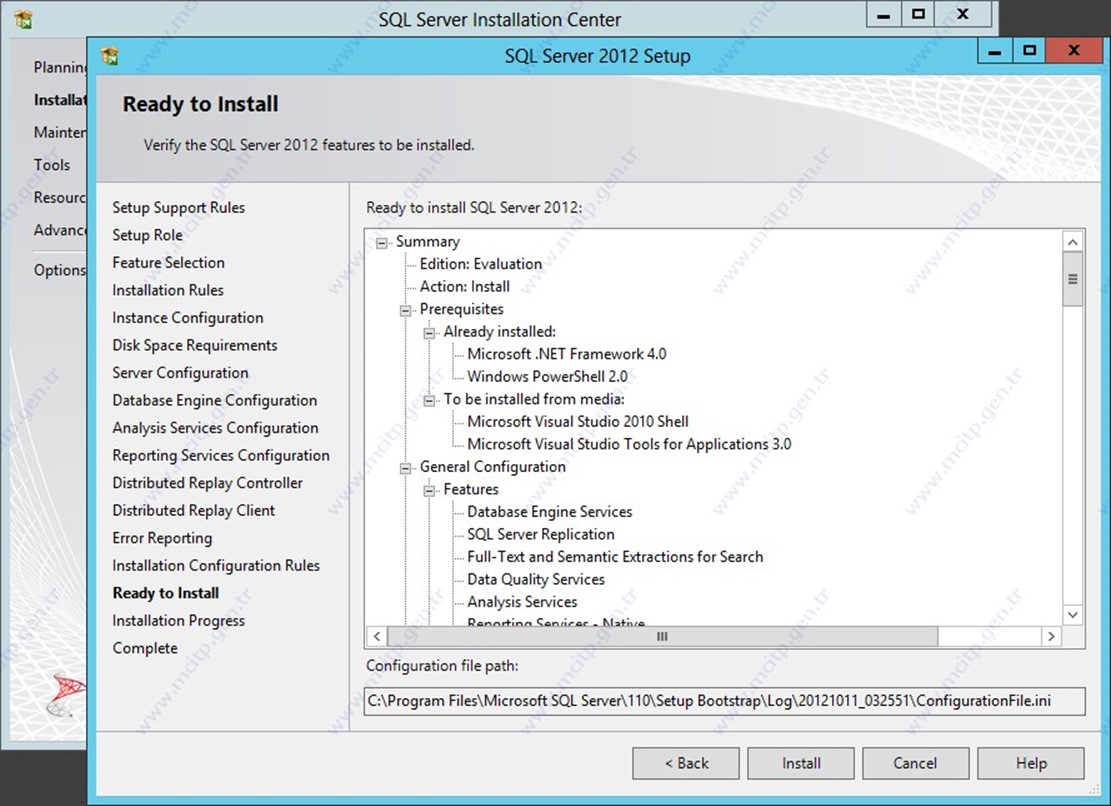Click the Distributed Replay Client step
Viewport: 1111px width, 806px height.
coord(193,511)
